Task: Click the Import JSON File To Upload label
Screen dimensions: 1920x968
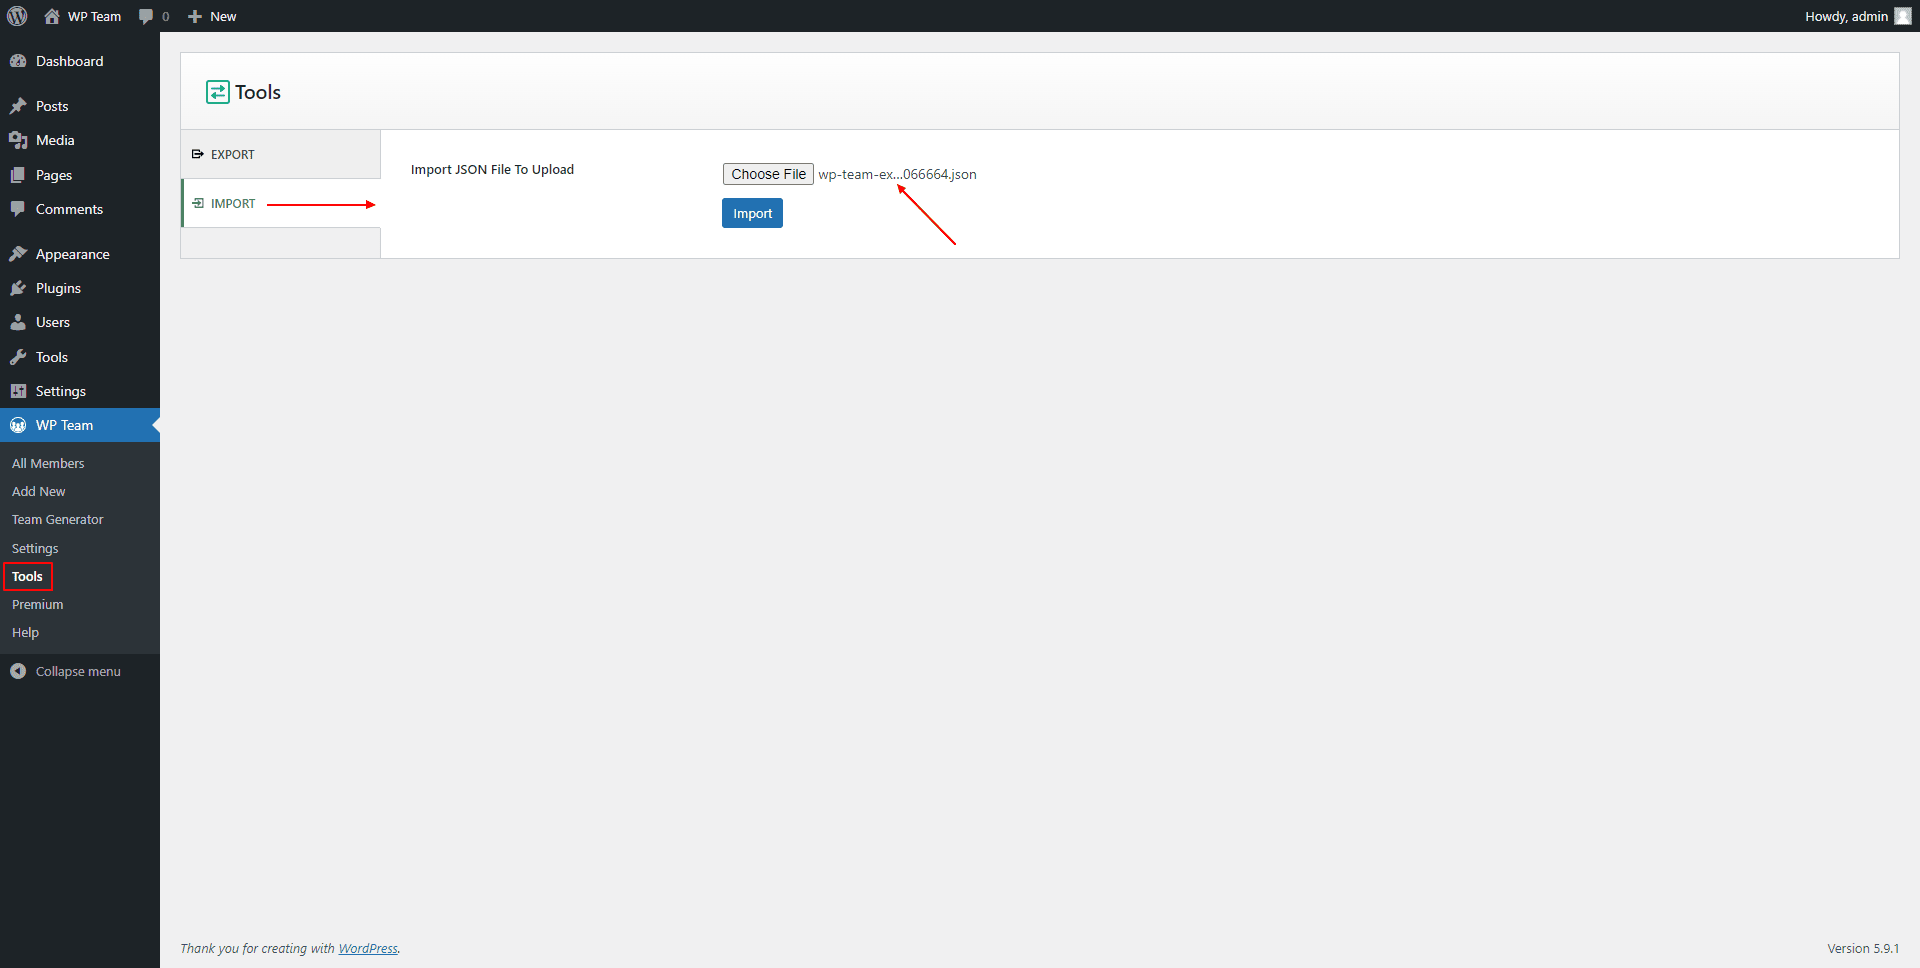Action: click(492, 169)
